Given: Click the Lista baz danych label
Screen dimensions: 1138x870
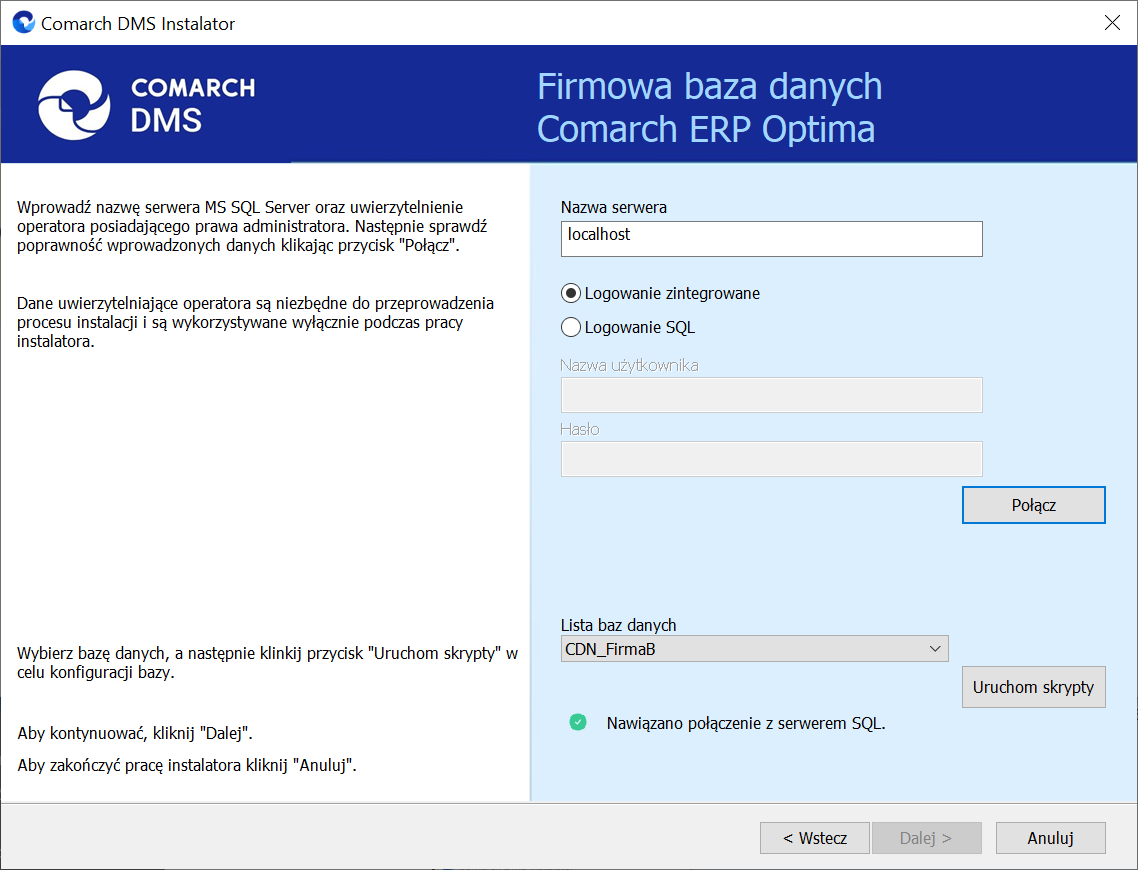Looking at the screenshot, I should (x=618, y=625).
